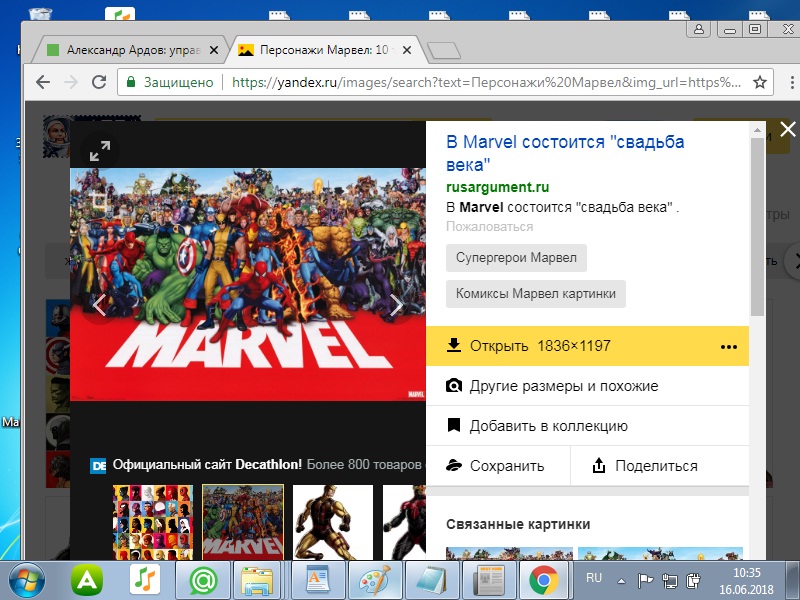The width and height of the screenshot is (800, 600).
Task: Open green A application in taskbar
Action: pyautogui.click(x=87, y=581)
